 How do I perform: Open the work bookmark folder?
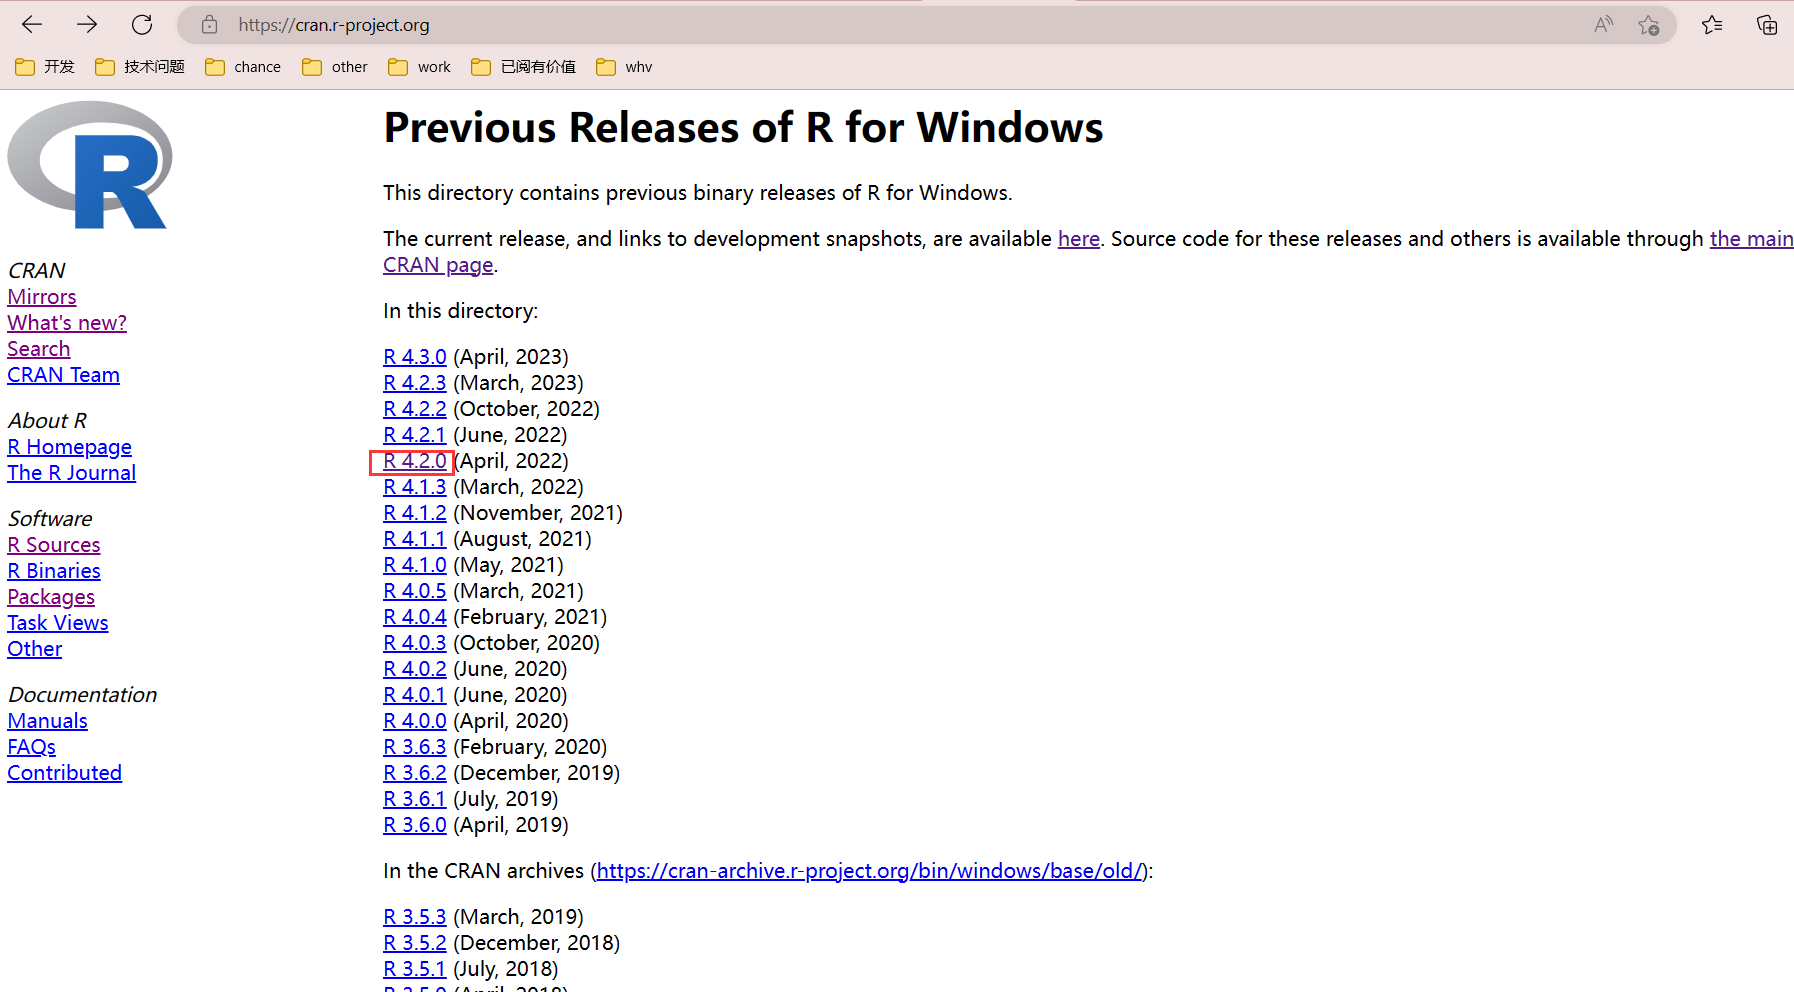click(420, 67)
